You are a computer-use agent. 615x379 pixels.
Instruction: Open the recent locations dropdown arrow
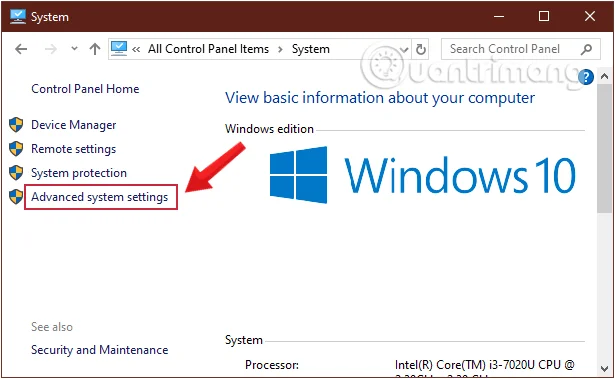74,49
